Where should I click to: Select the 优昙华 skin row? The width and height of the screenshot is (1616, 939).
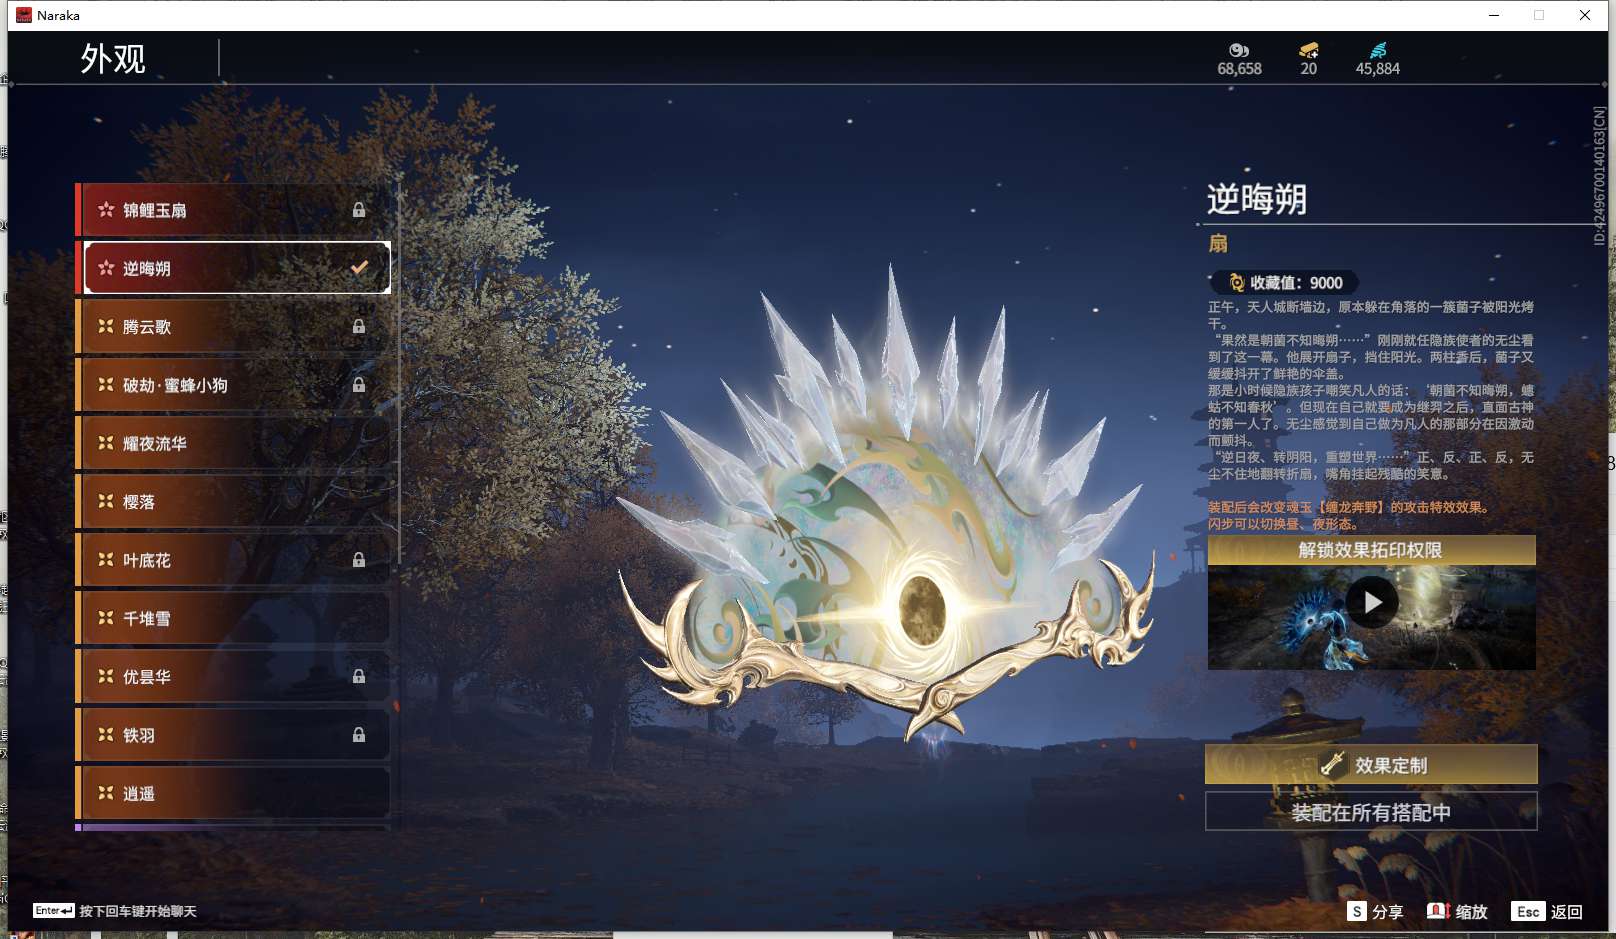click(233, 676)
